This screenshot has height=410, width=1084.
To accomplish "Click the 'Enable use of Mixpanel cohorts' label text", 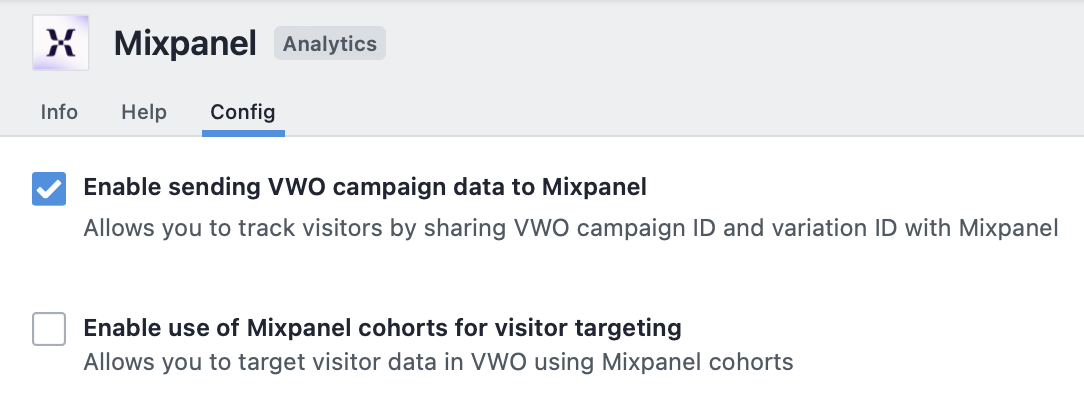I will (x=382, y=327).
